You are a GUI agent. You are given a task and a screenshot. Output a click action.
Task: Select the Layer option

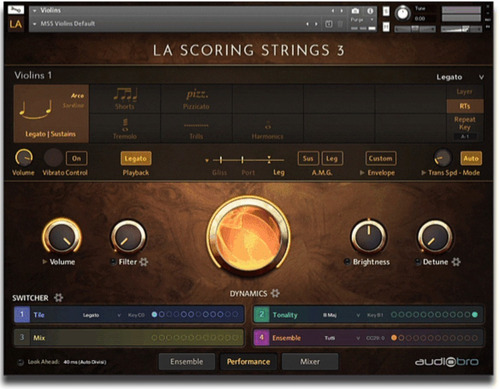click(x=465, y=92)
